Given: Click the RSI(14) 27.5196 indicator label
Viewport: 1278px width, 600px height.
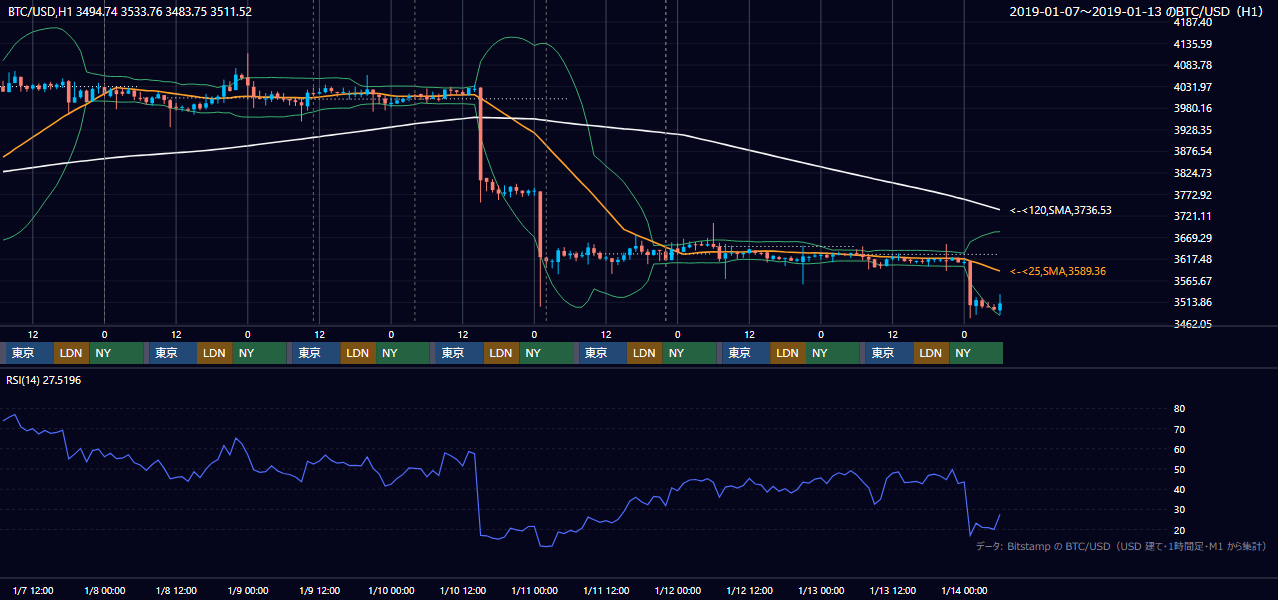Looking at the screenshot, I should pyautogui.click(x=45, y=381).
